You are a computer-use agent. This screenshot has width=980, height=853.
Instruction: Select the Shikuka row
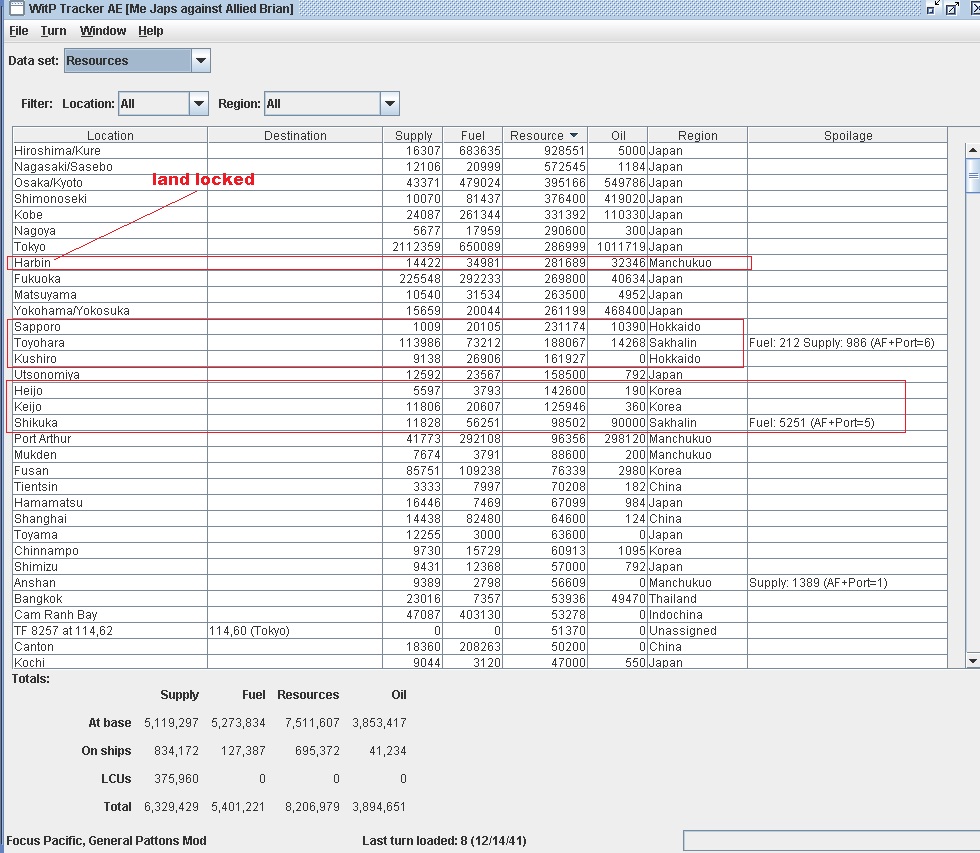pyautogui.click(x=479, y=423)
